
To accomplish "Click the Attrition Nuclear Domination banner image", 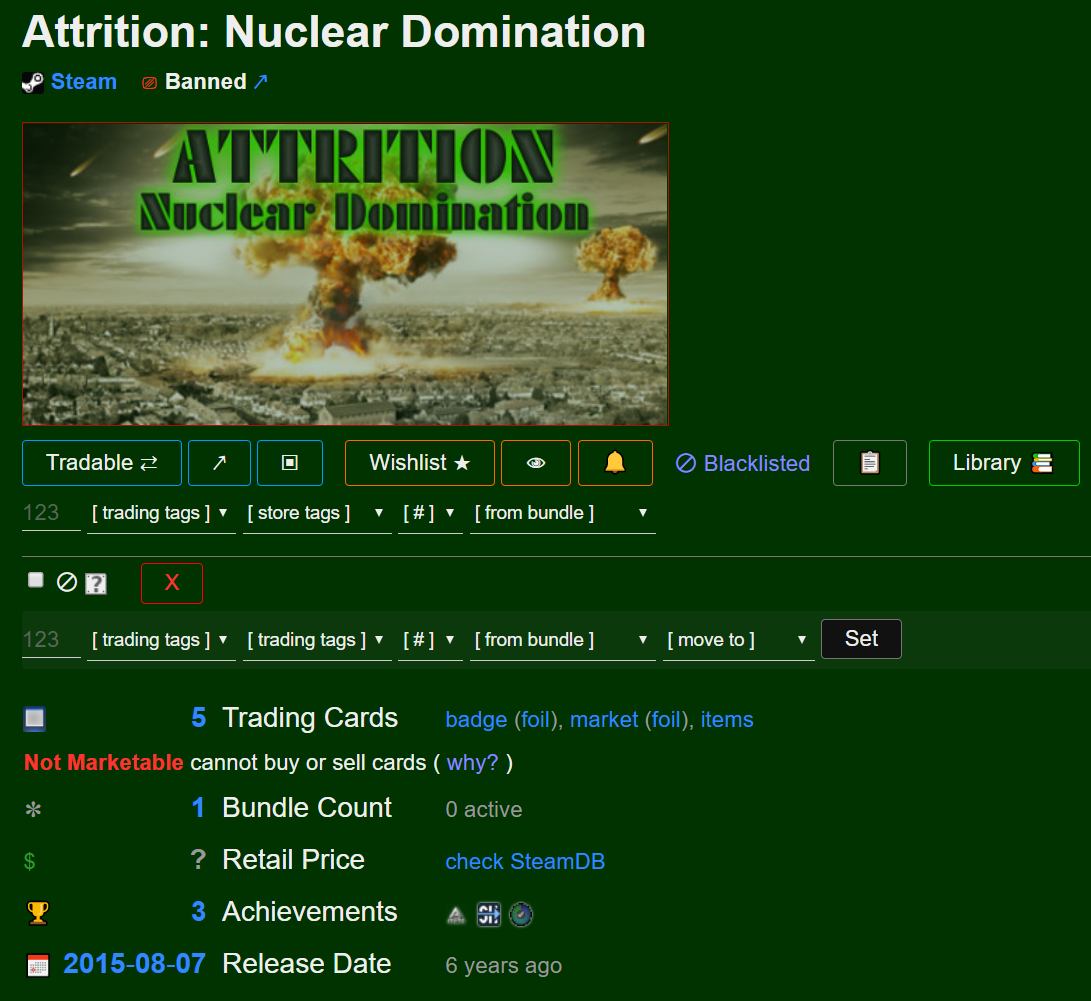I will [x=345, y=274].
